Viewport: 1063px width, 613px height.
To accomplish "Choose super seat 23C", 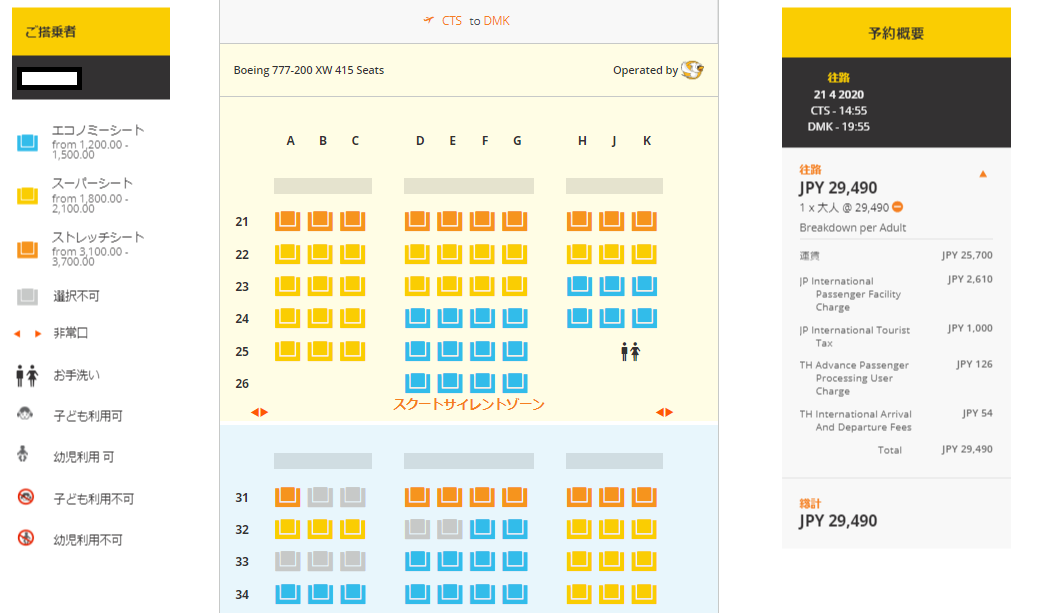I will [x=353, y=285].
